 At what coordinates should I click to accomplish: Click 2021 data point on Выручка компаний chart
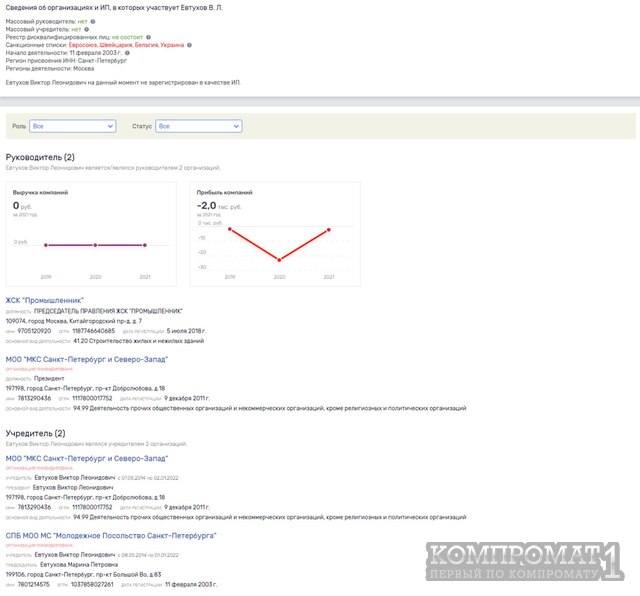point(145,245)
